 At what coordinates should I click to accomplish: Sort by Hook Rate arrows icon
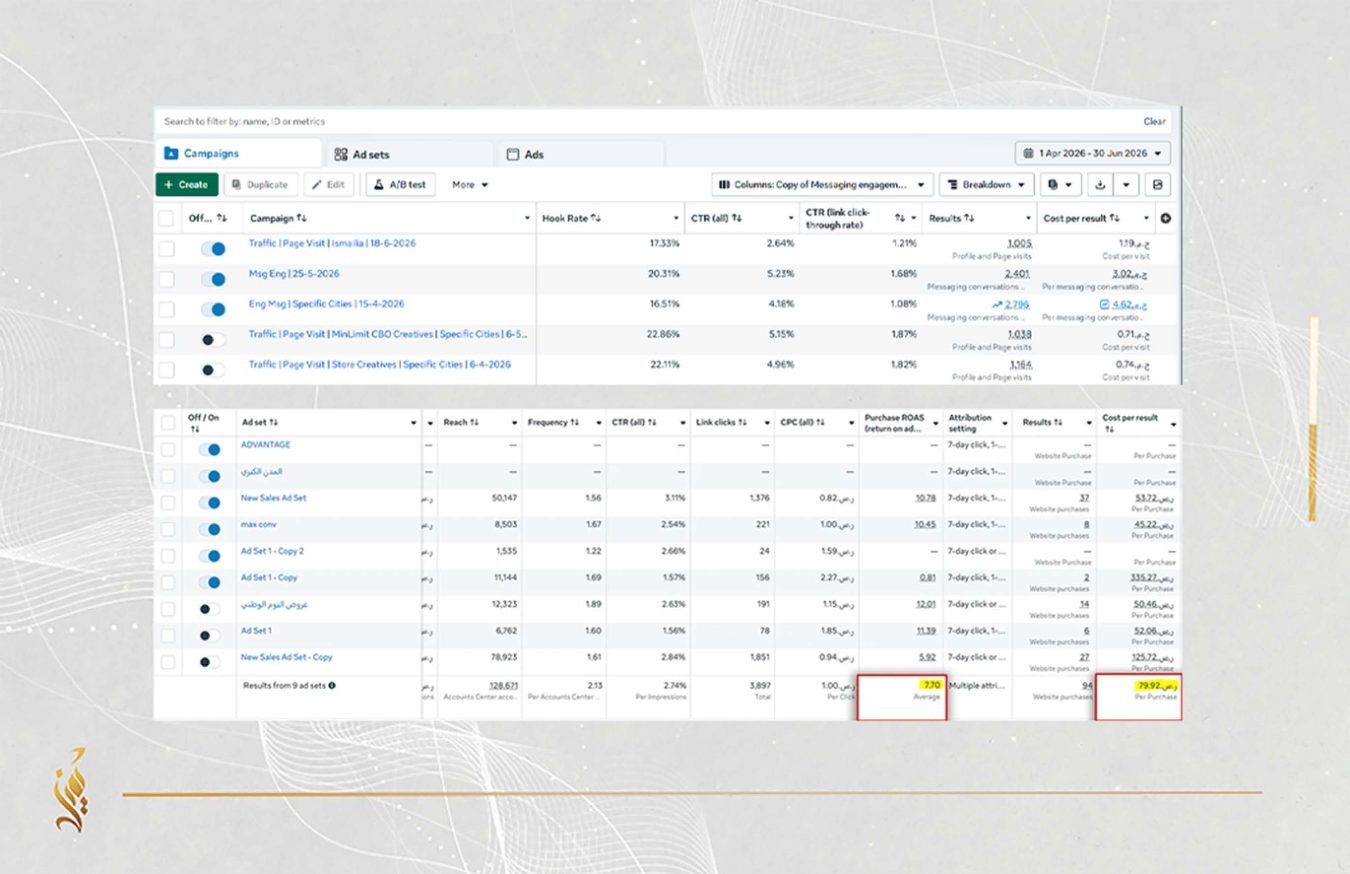coord(596,218)
